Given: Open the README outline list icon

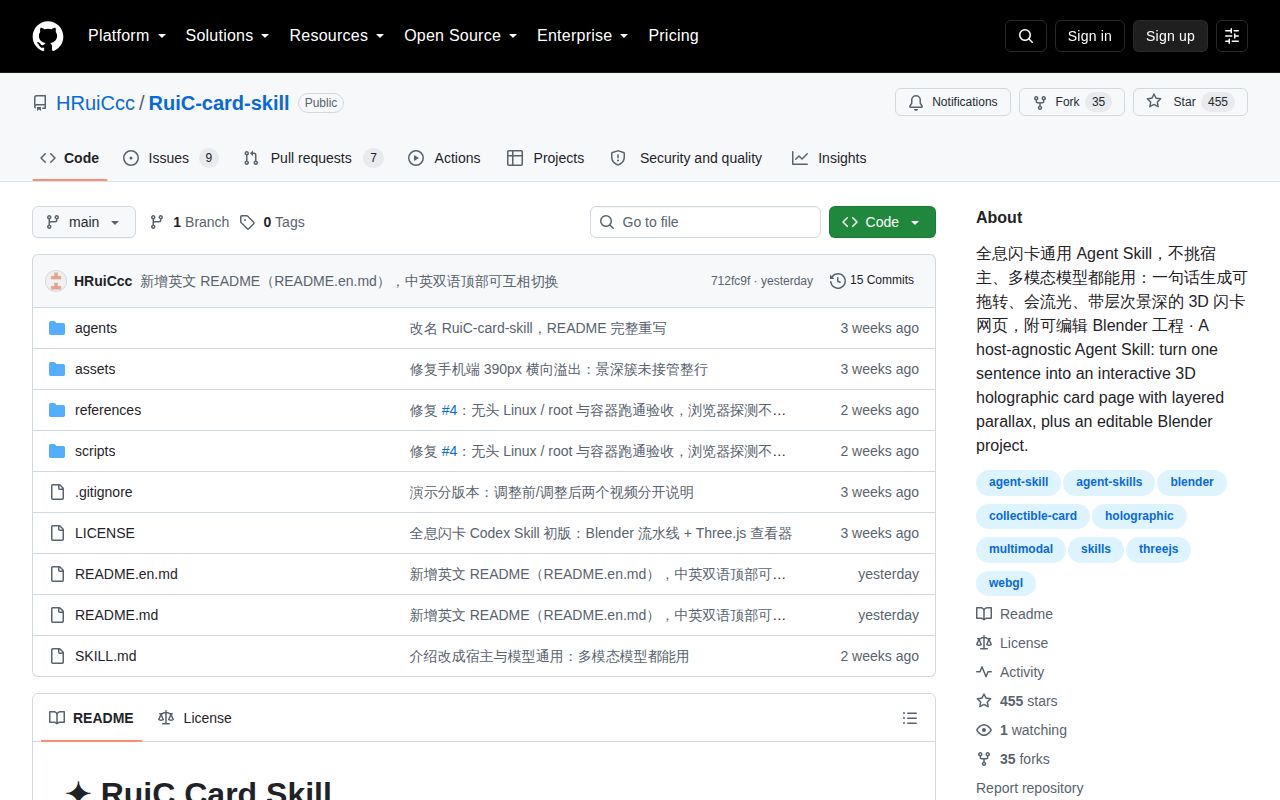Looking at the screenshot, I should 910,718.
